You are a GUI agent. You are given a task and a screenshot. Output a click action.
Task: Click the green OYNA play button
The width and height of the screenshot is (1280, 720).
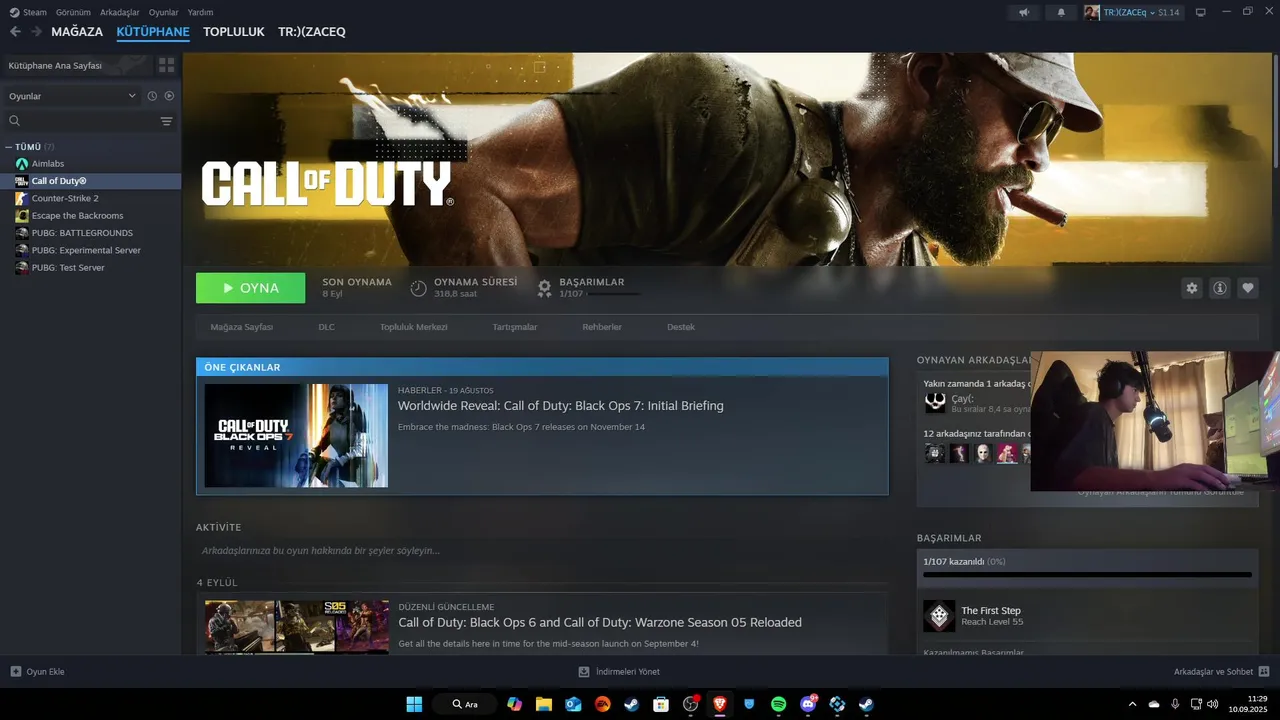point(251,288)
